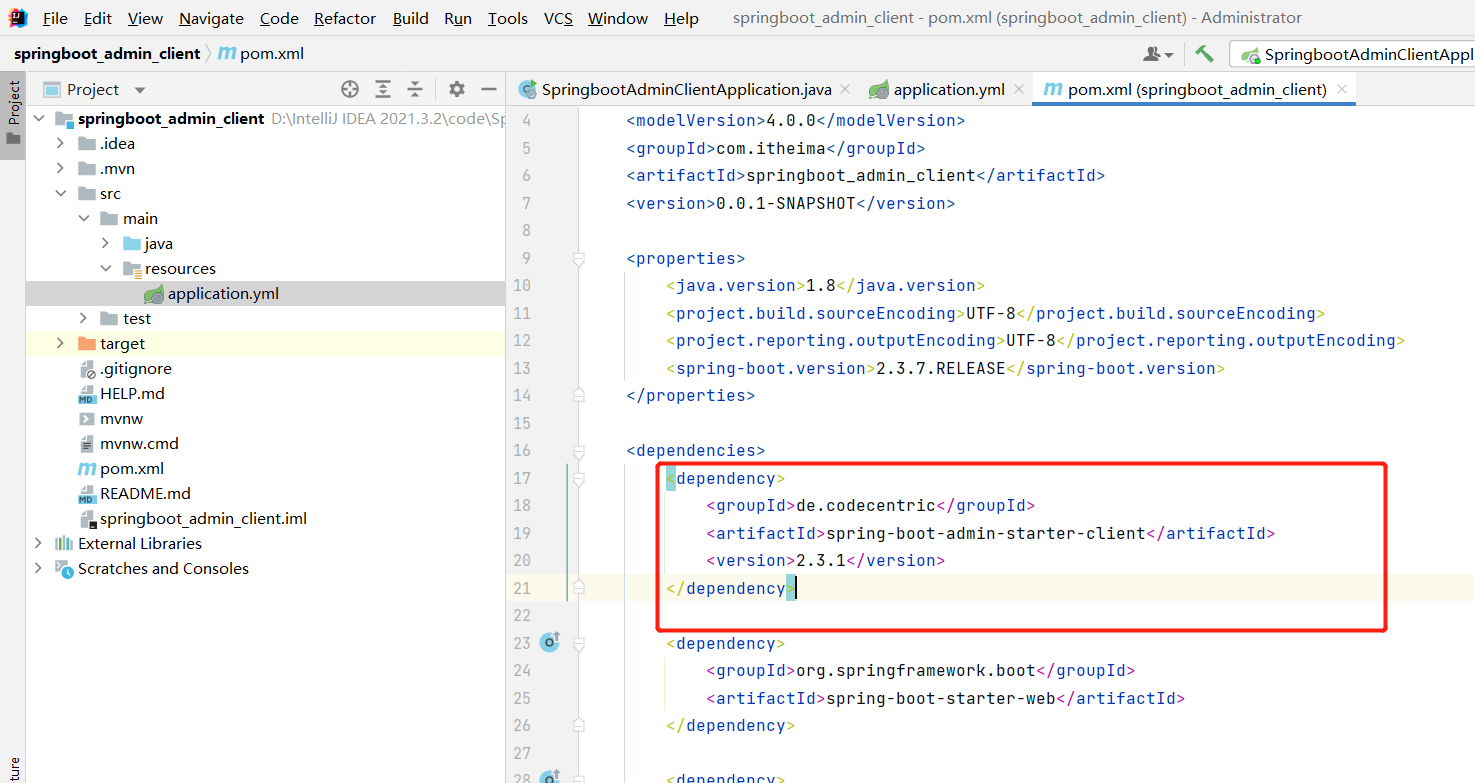Collapse the resources folder
This screenshot has height=783, width=1475.
click(106, 268)
